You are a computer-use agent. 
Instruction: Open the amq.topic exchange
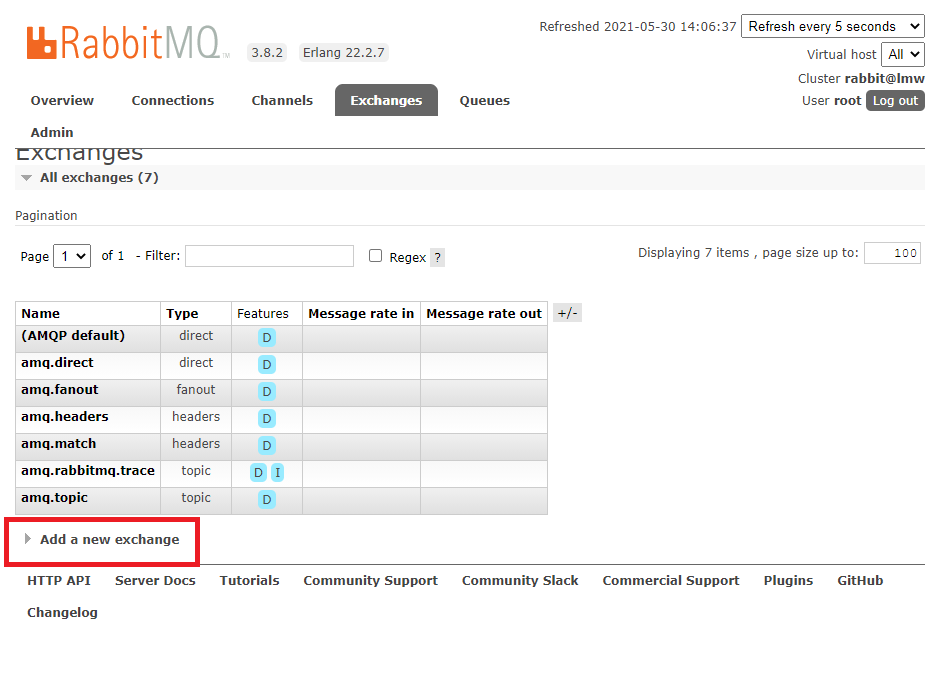click(x=54, y=497)
